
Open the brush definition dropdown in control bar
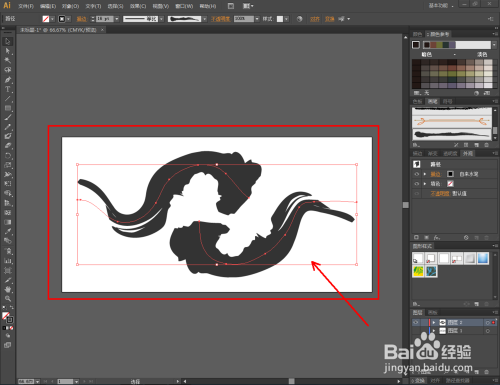(x=204, y=19)
